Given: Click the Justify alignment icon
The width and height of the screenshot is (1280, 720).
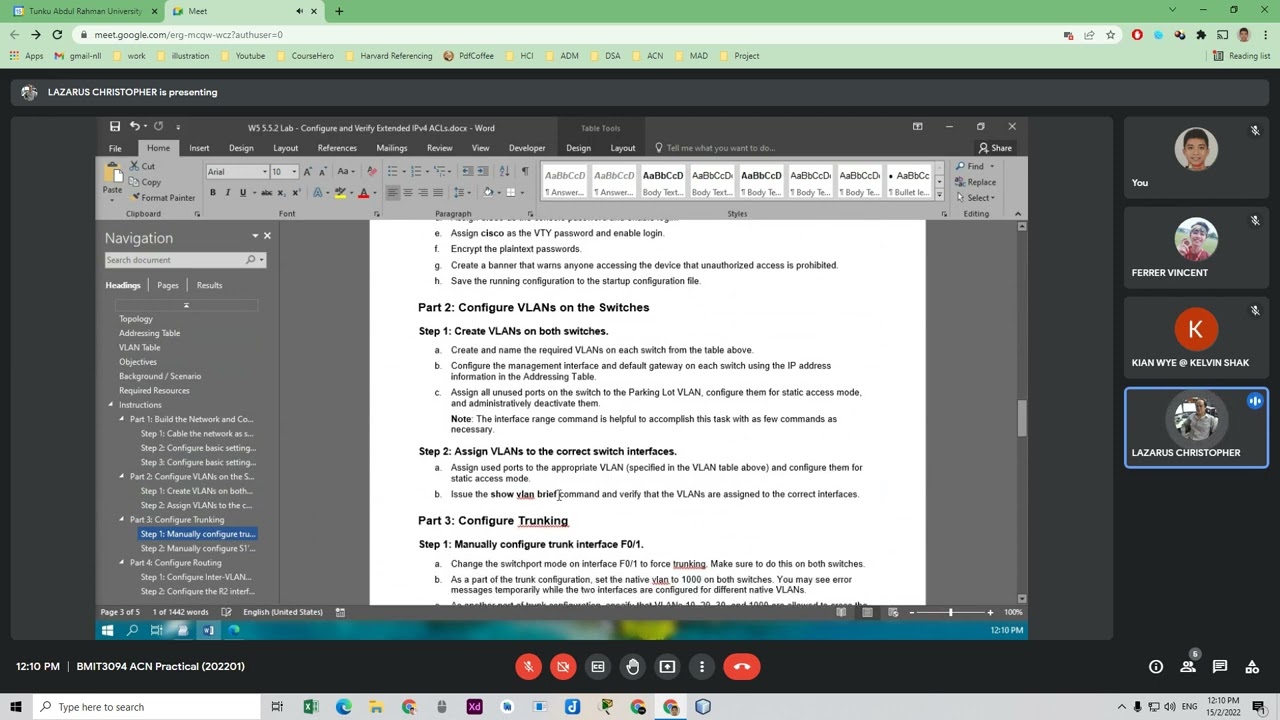Looking at the screenshot, I should pyautogui.click(x=438, y=193).
